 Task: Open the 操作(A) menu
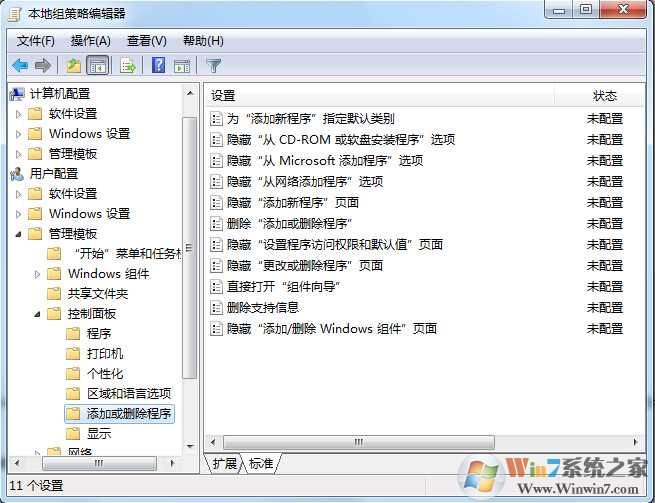pyautogui.click(x=91, y=41)
